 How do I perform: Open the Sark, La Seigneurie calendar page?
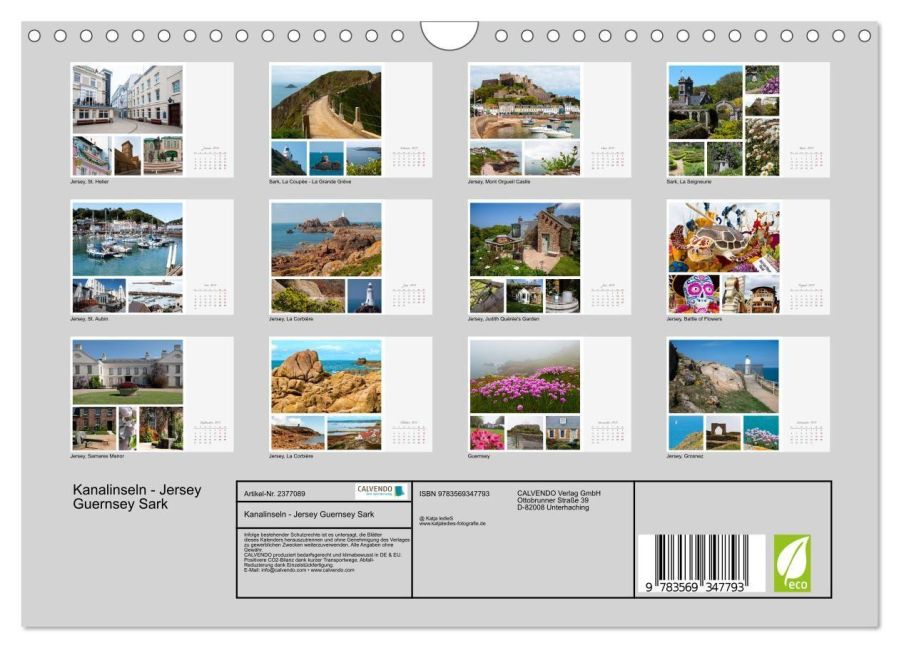[x=748, y=119]
